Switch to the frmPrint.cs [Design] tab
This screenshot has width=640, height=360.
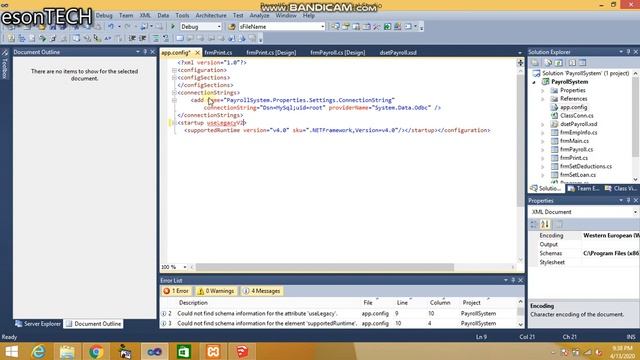tap(271, 53)
